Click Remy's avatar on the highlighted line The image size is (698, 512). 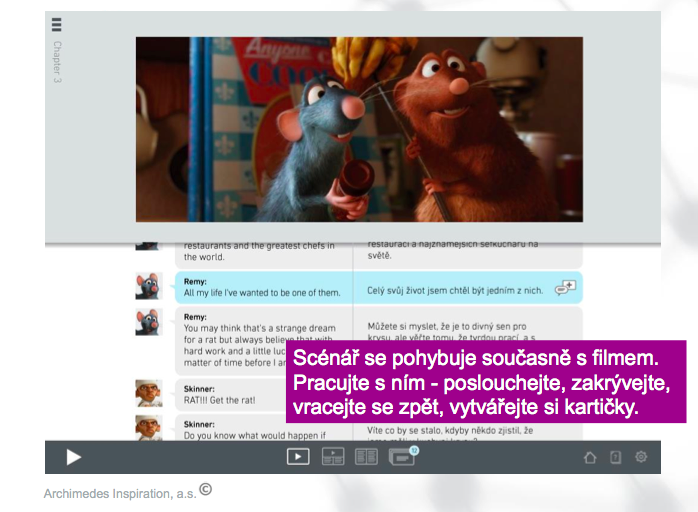click(x=148, y=286)
